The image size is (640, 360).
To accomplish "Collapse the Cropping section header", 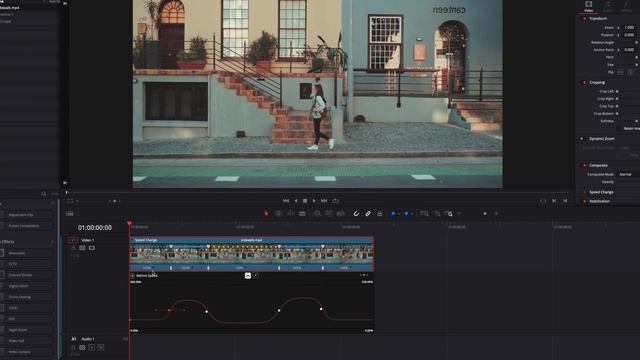I will point(597,82).
